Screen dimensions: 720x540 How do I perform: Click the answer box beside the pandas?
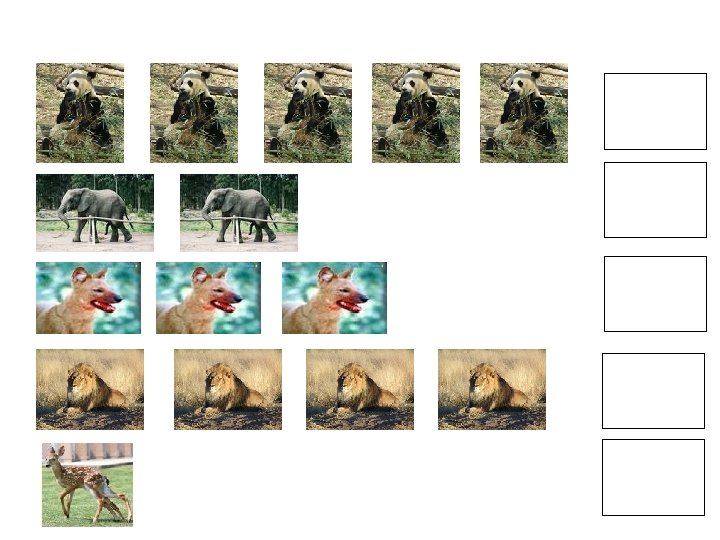pos(655,112)
